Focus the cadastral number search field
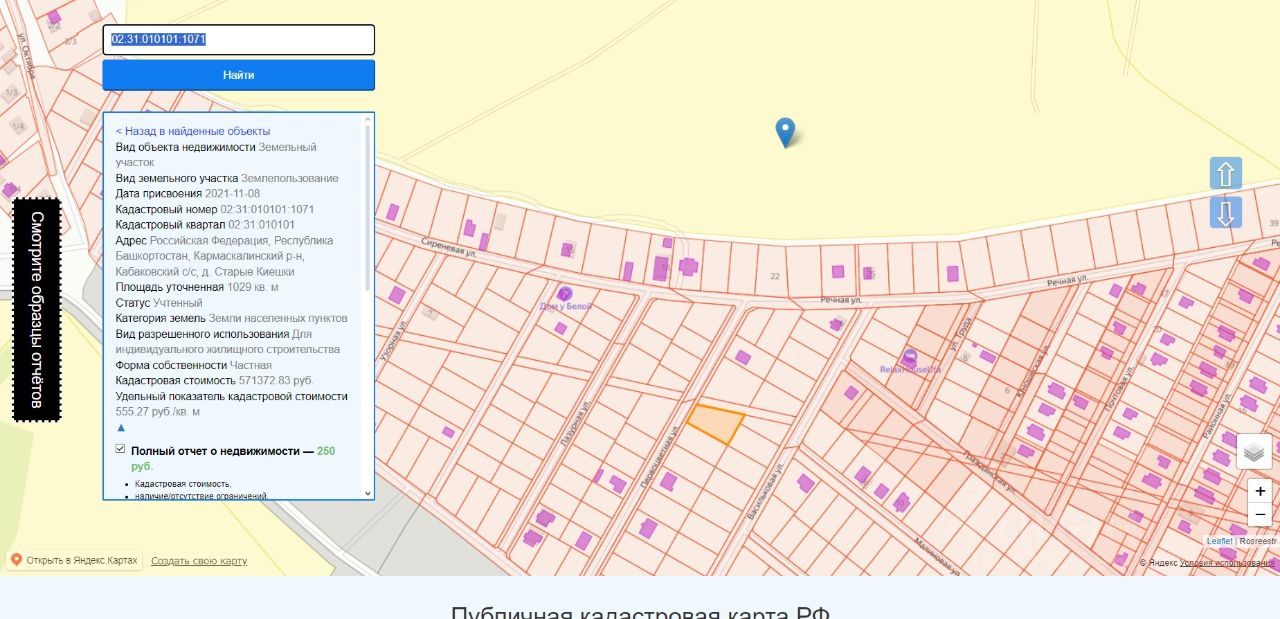1280x619 pixels. click(239, 40)
